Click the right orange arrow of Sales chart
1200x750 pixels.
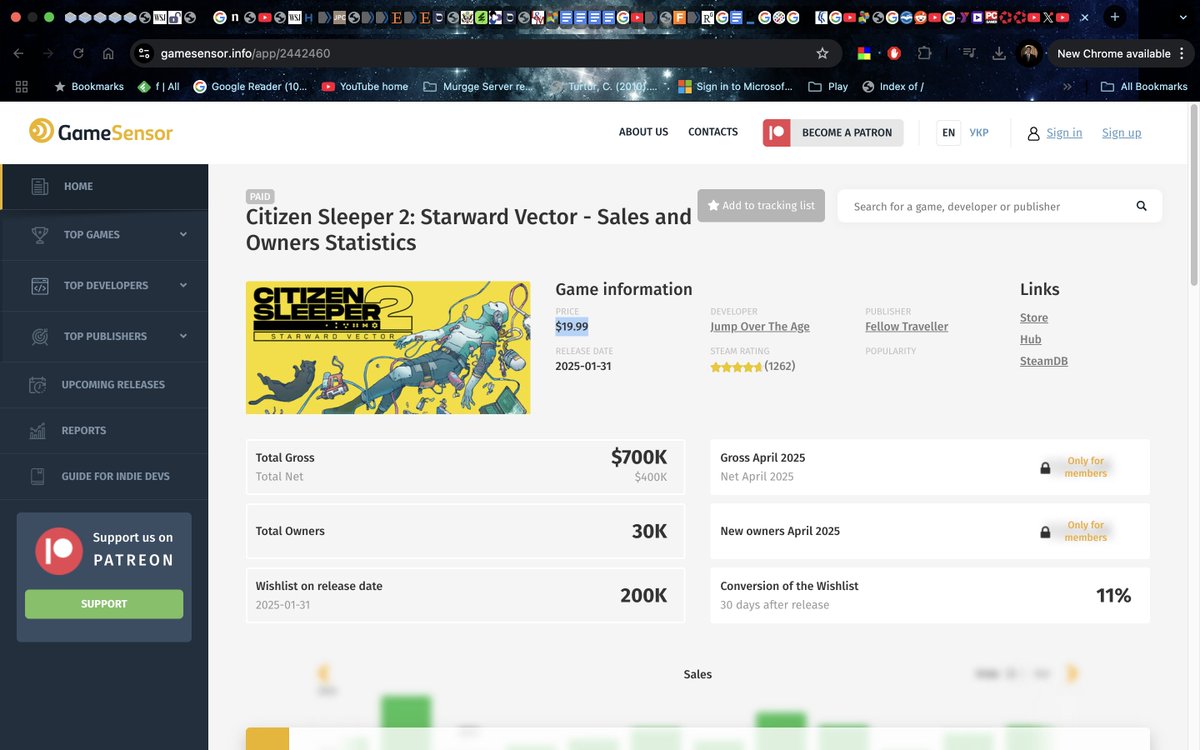1072,674
